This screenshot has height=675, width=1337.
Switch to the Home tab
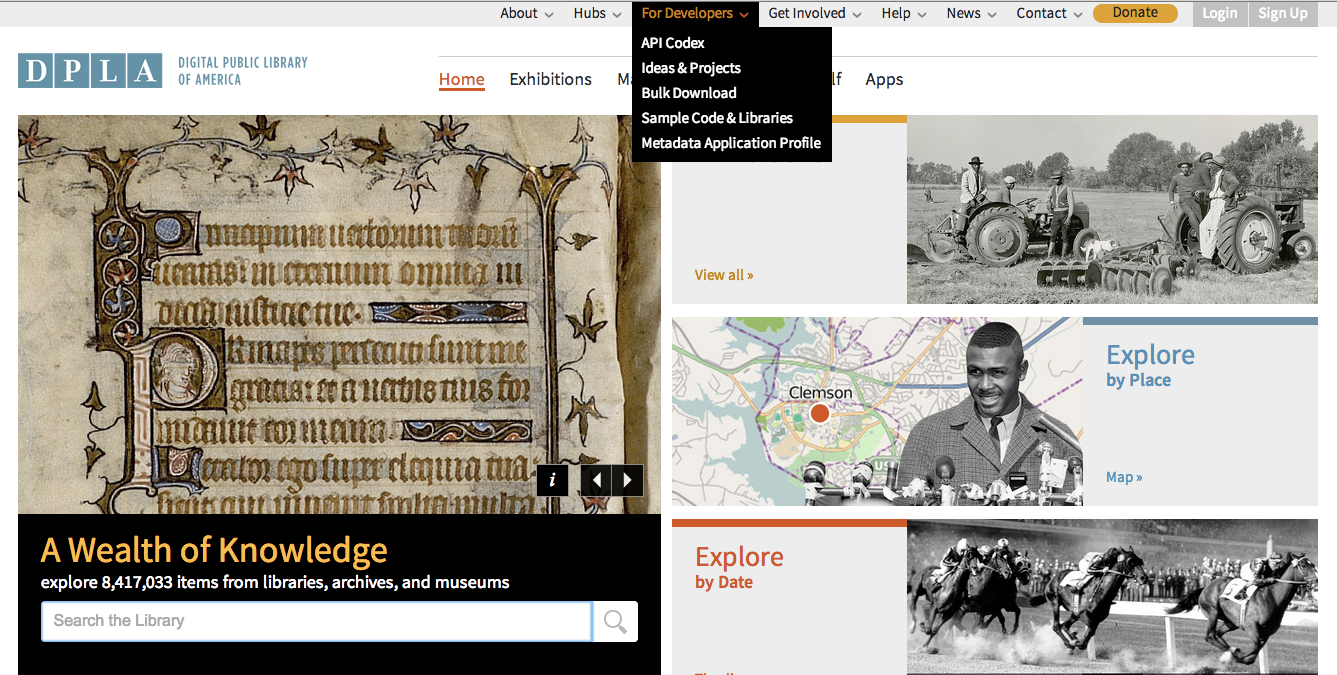462,80
